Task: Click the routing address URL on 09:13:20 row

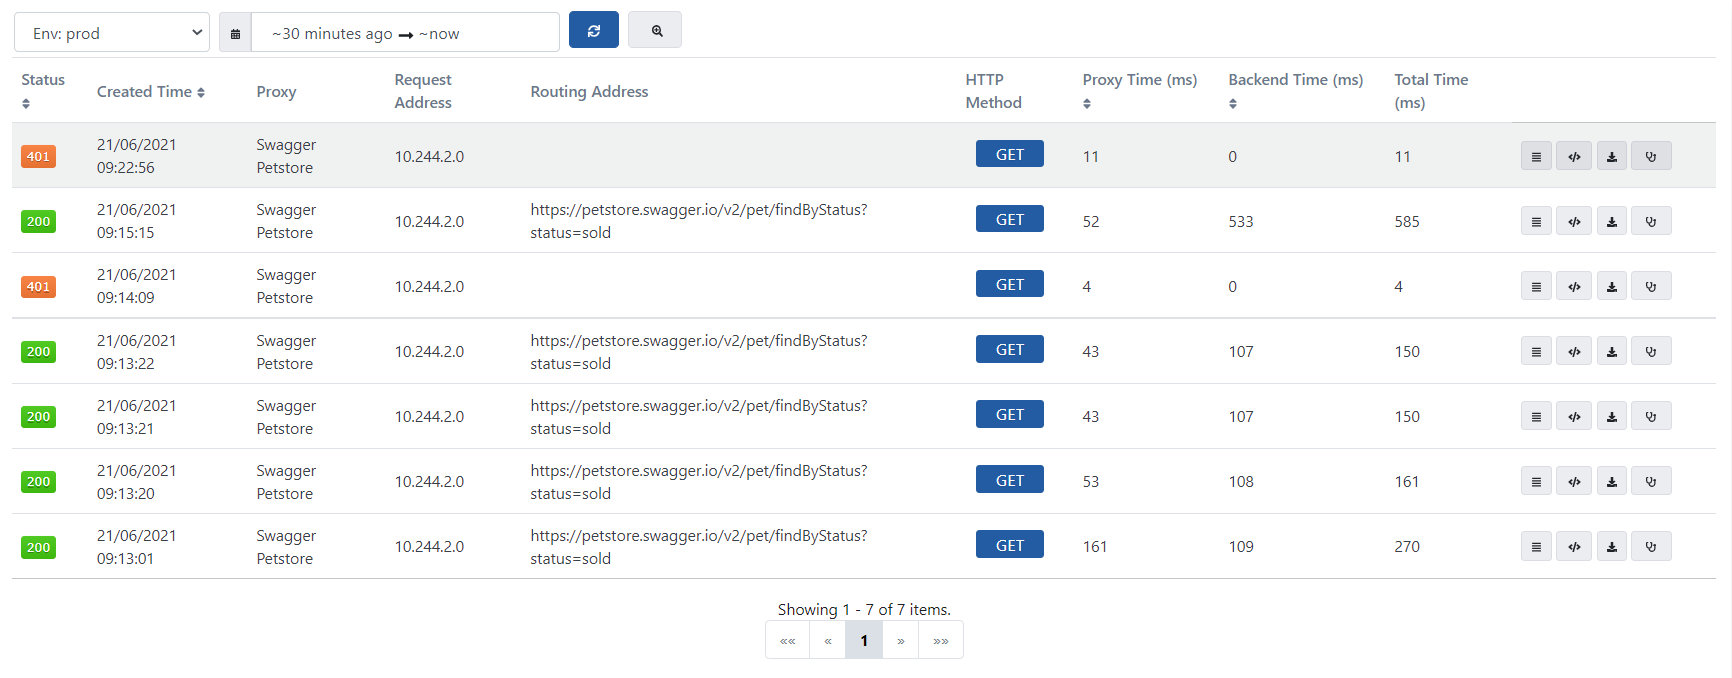Action: pos(699,481)
